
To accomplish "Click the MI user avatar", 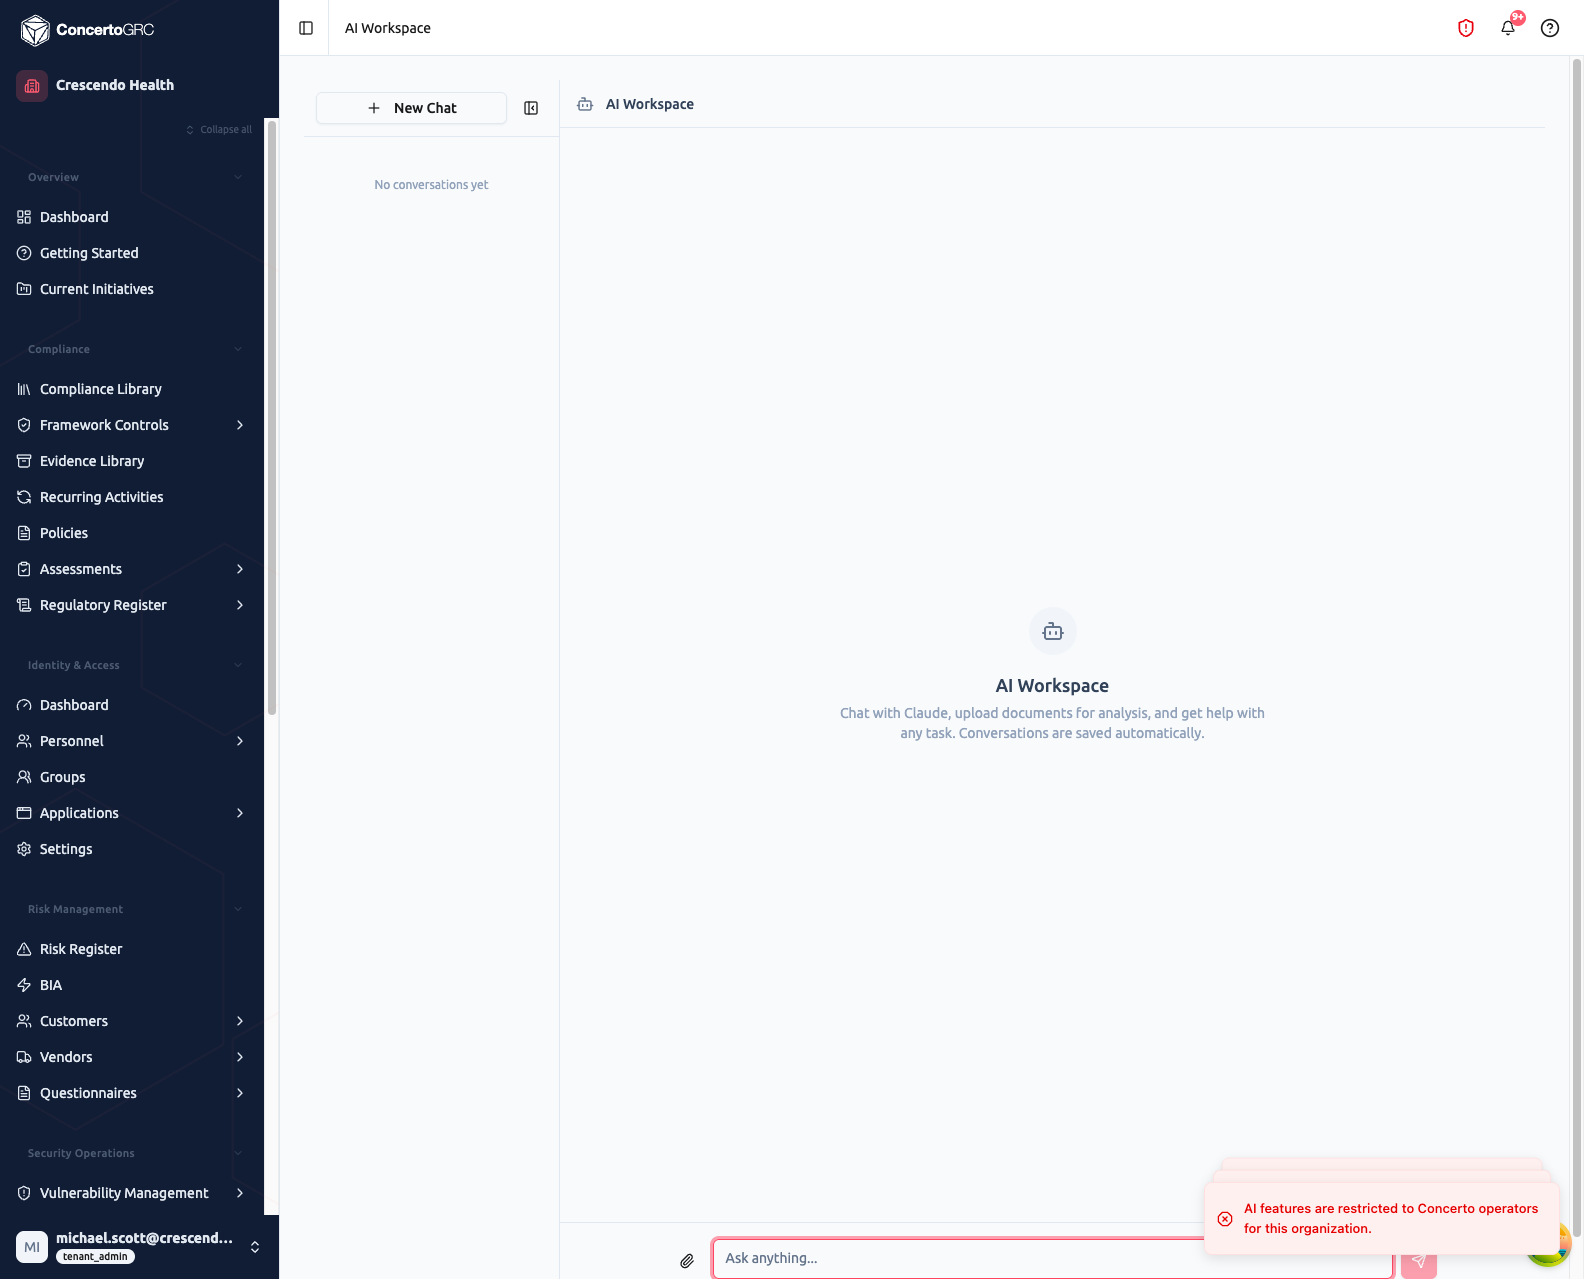I will (x=32, y=1247).
